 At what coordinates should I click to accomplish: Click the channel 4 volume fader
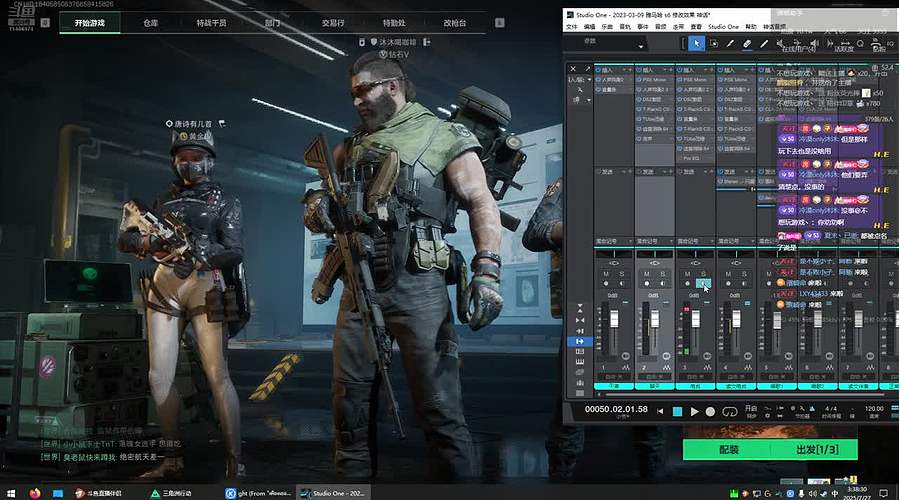tap(736, 319)
